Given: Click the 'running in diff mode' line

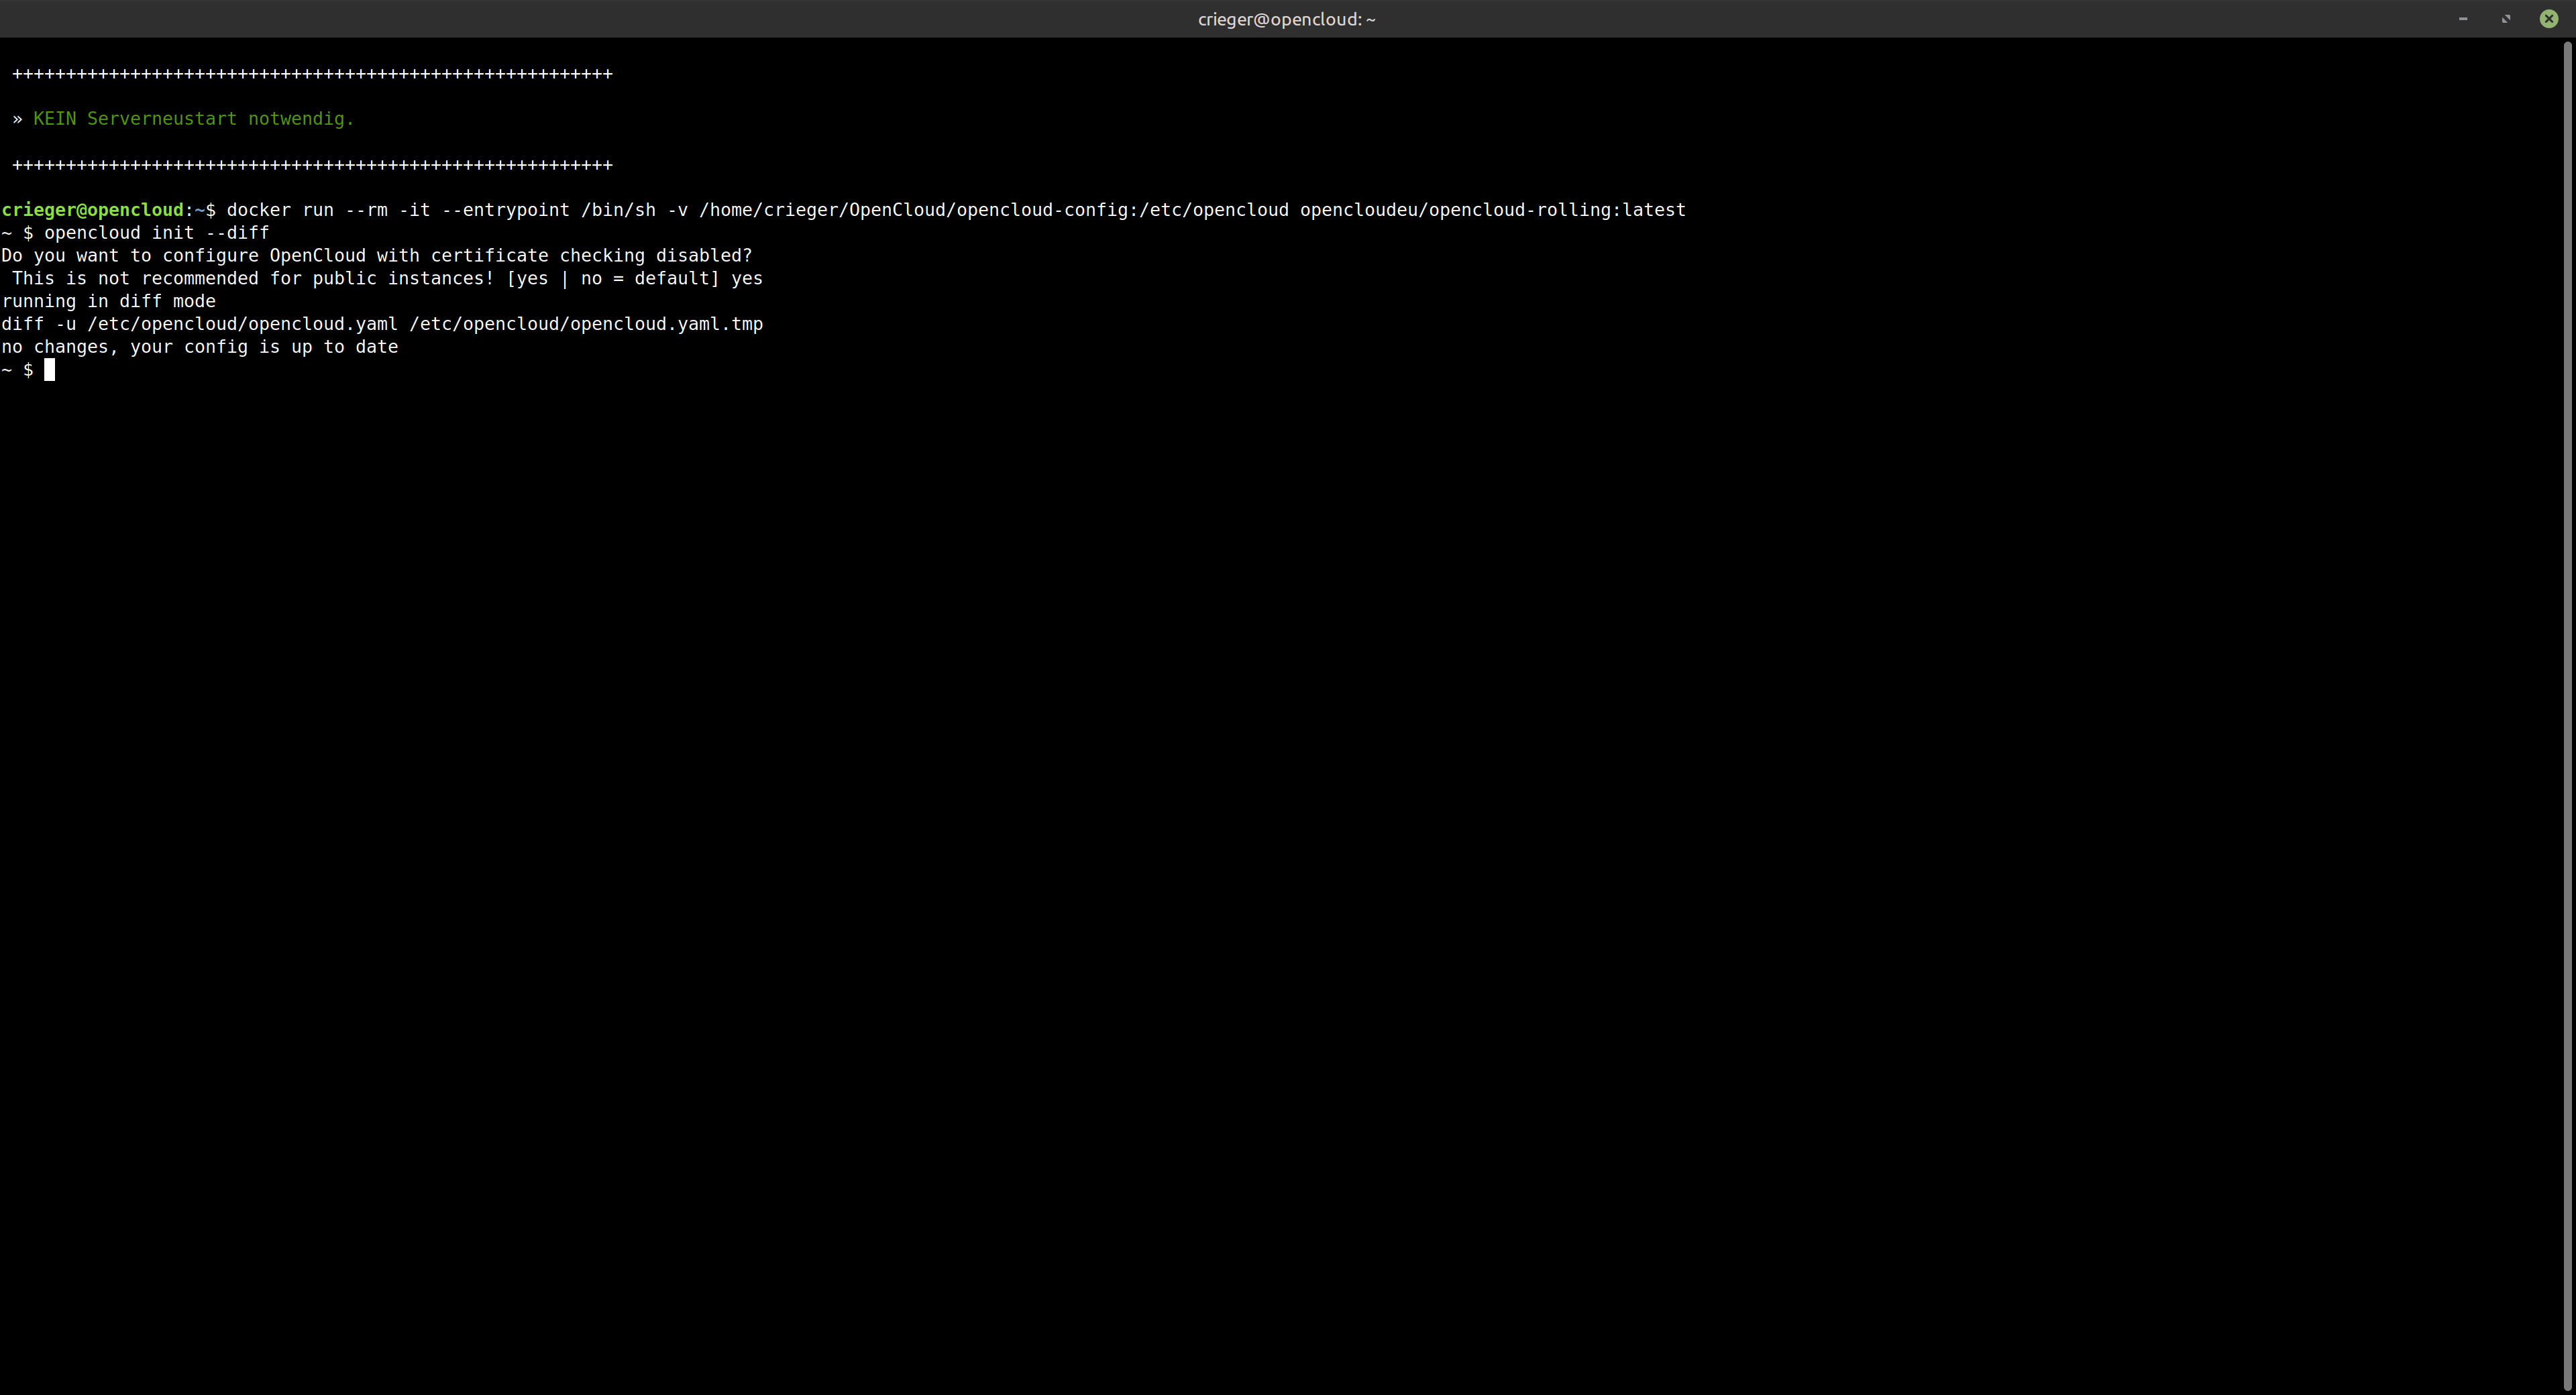Looking at the screenshot, I should 109,302.
